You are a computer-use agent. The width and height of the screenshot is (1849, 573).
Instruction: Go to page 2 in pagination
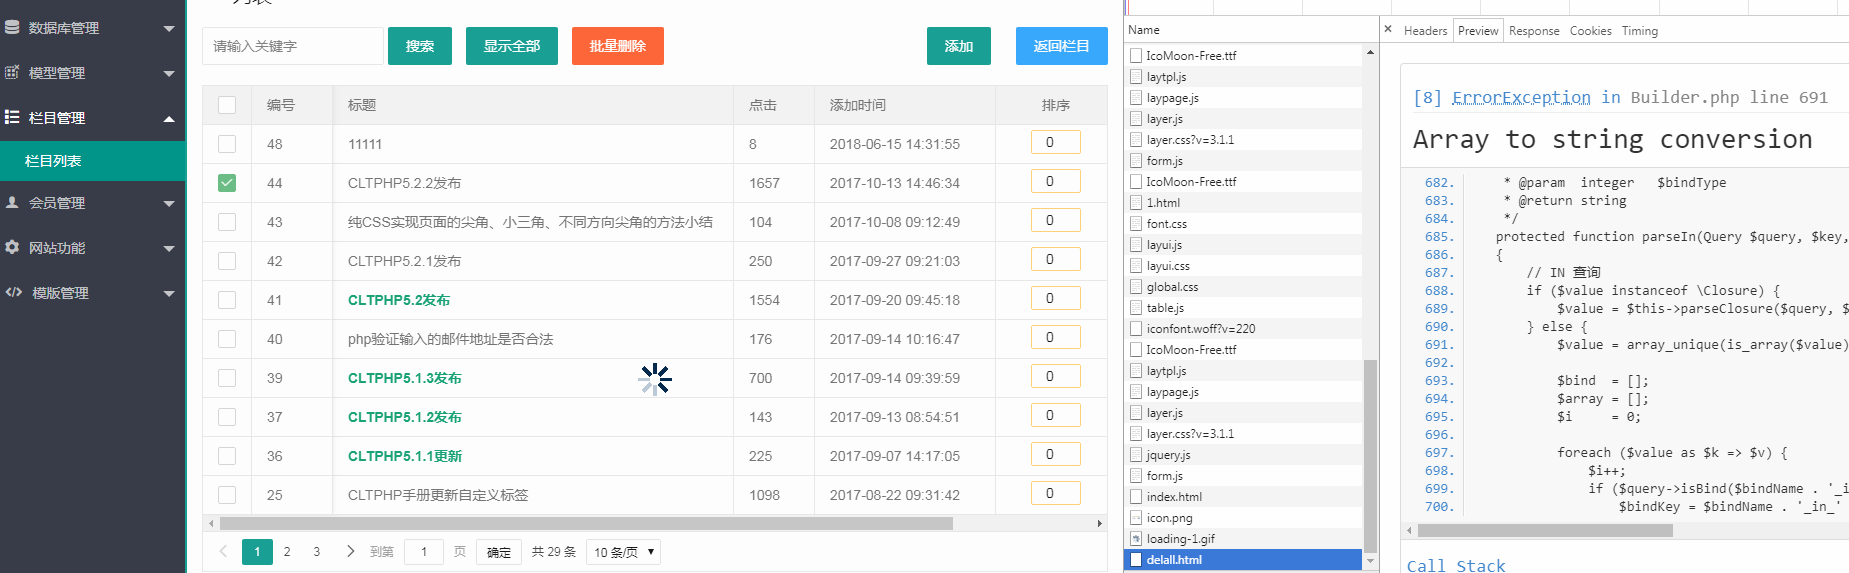[287, 551]
